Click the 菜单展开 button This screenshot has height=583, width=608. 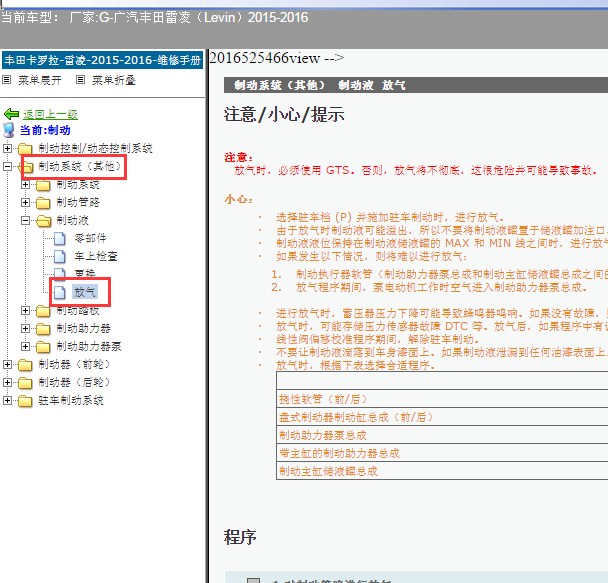click(x=40, y=80)
